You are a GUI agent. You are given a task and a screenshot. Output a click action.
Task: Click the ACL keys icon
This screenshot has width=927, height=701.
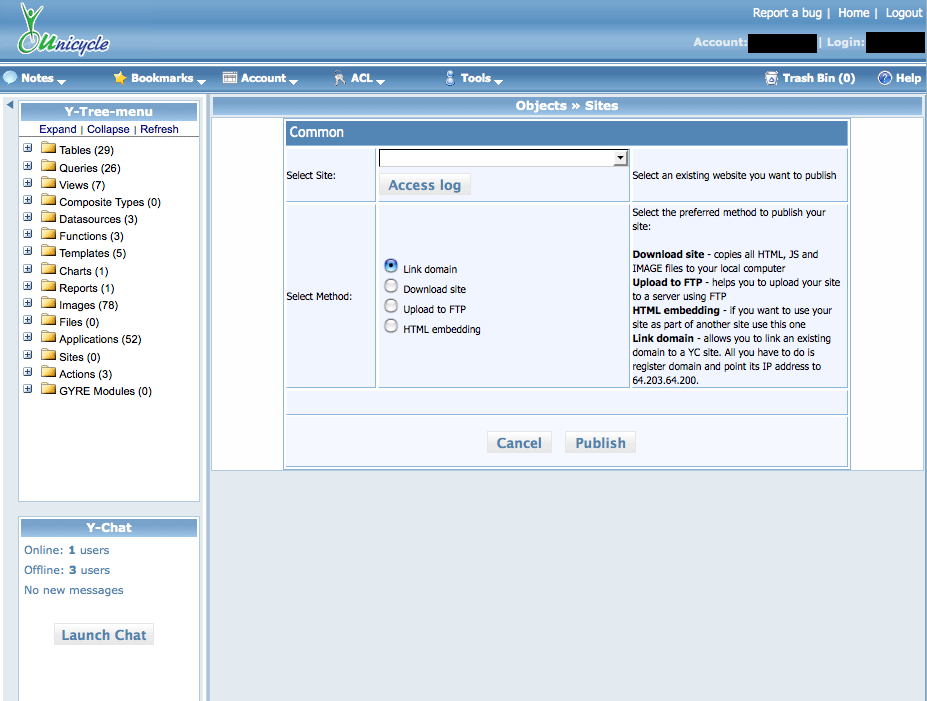coord(340,78)
